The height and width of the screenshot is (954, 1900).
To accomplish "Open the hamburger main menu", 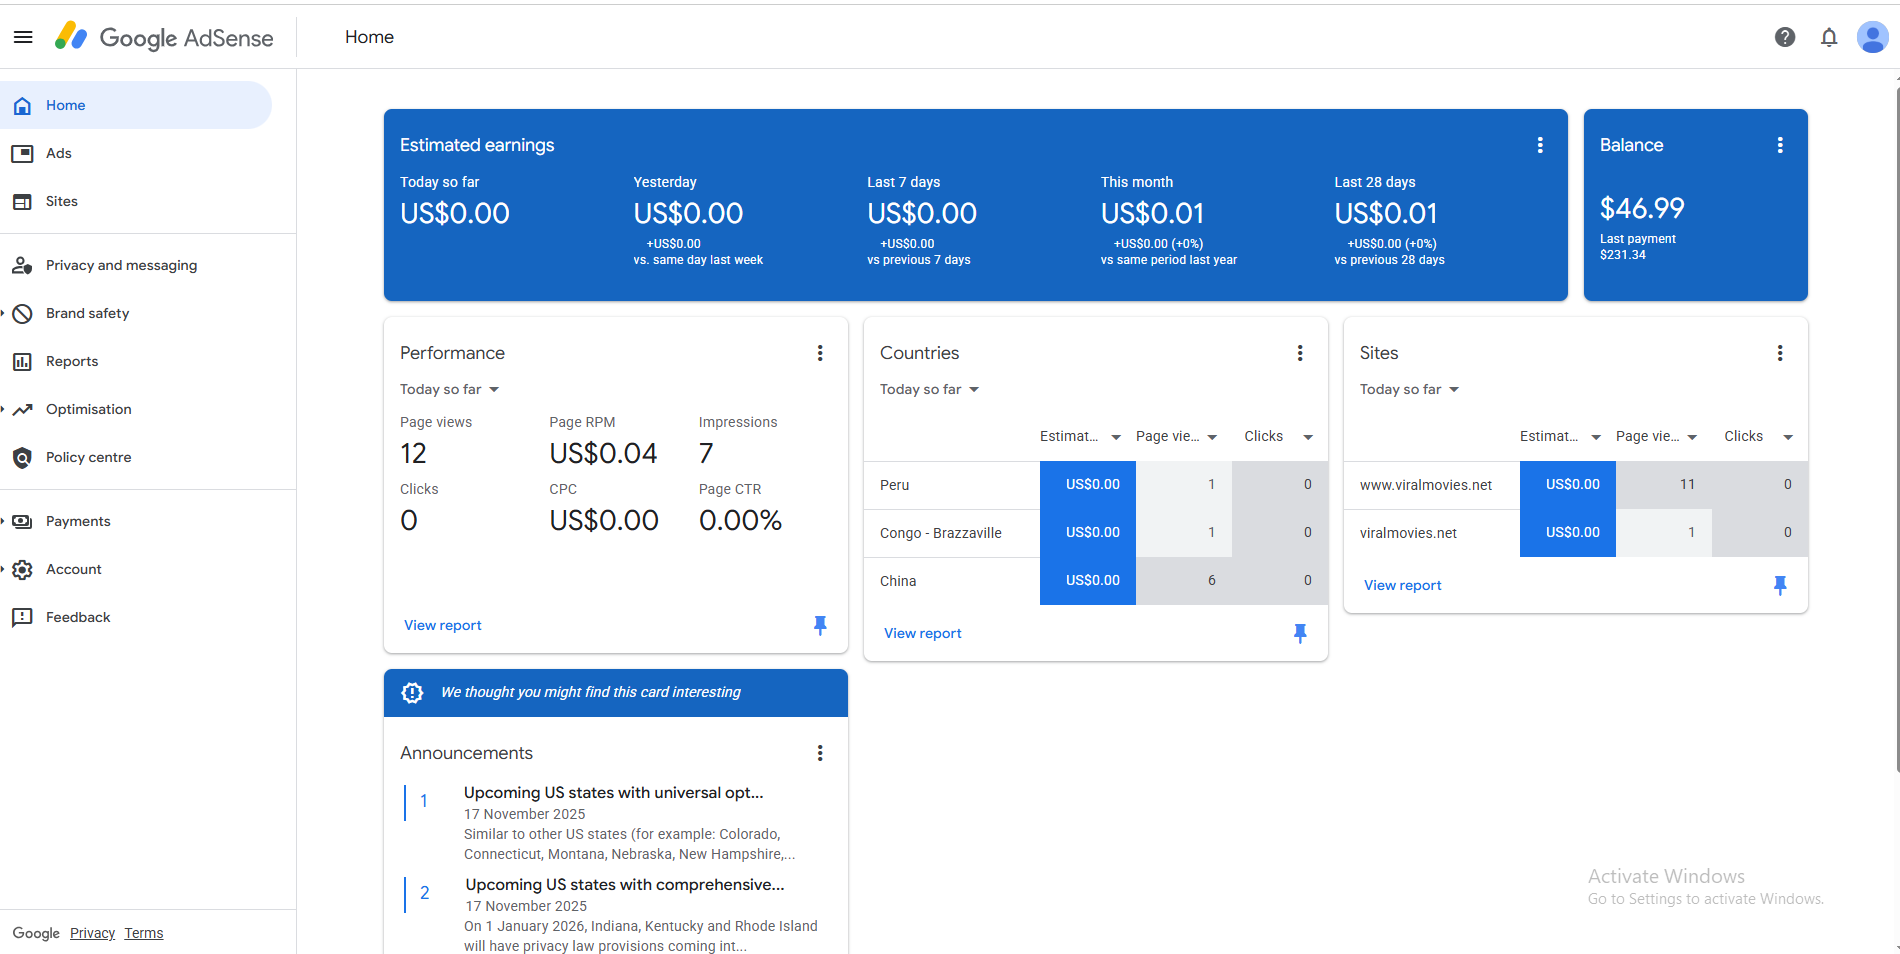I will pos(23,37).
